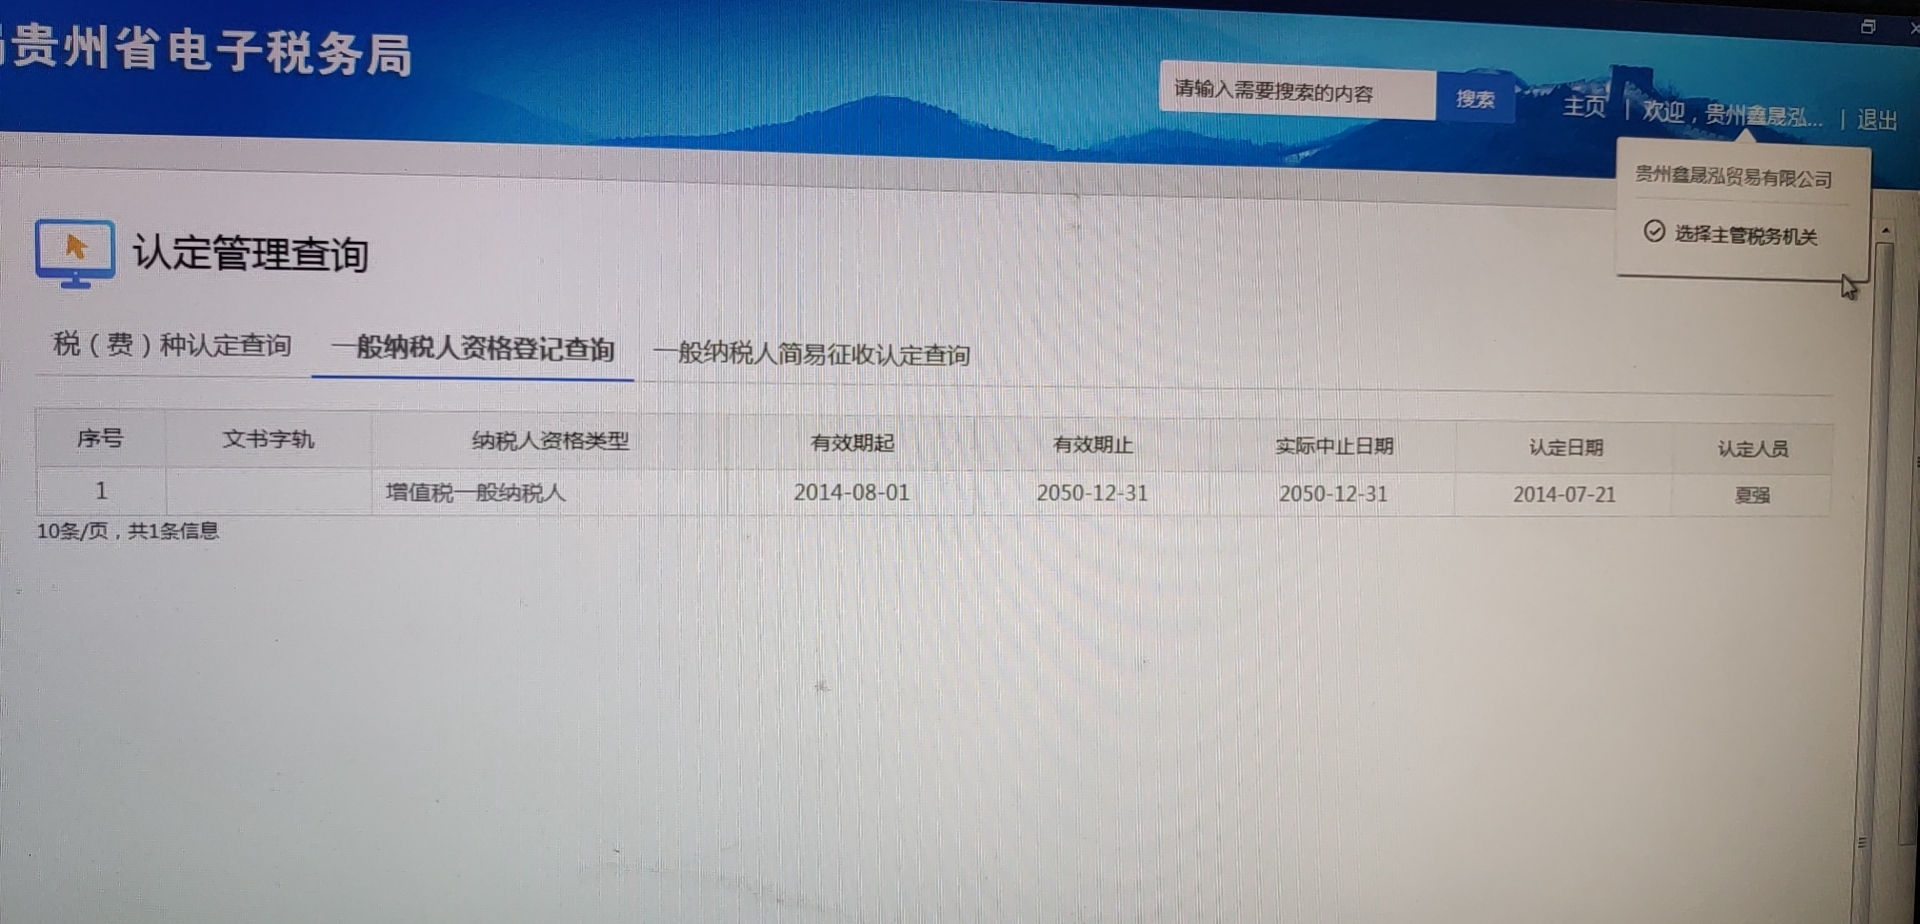Click the monitor icon beside 认定管理查询
This screenshot has height=924, width=1920.
(x=75, y=253)
